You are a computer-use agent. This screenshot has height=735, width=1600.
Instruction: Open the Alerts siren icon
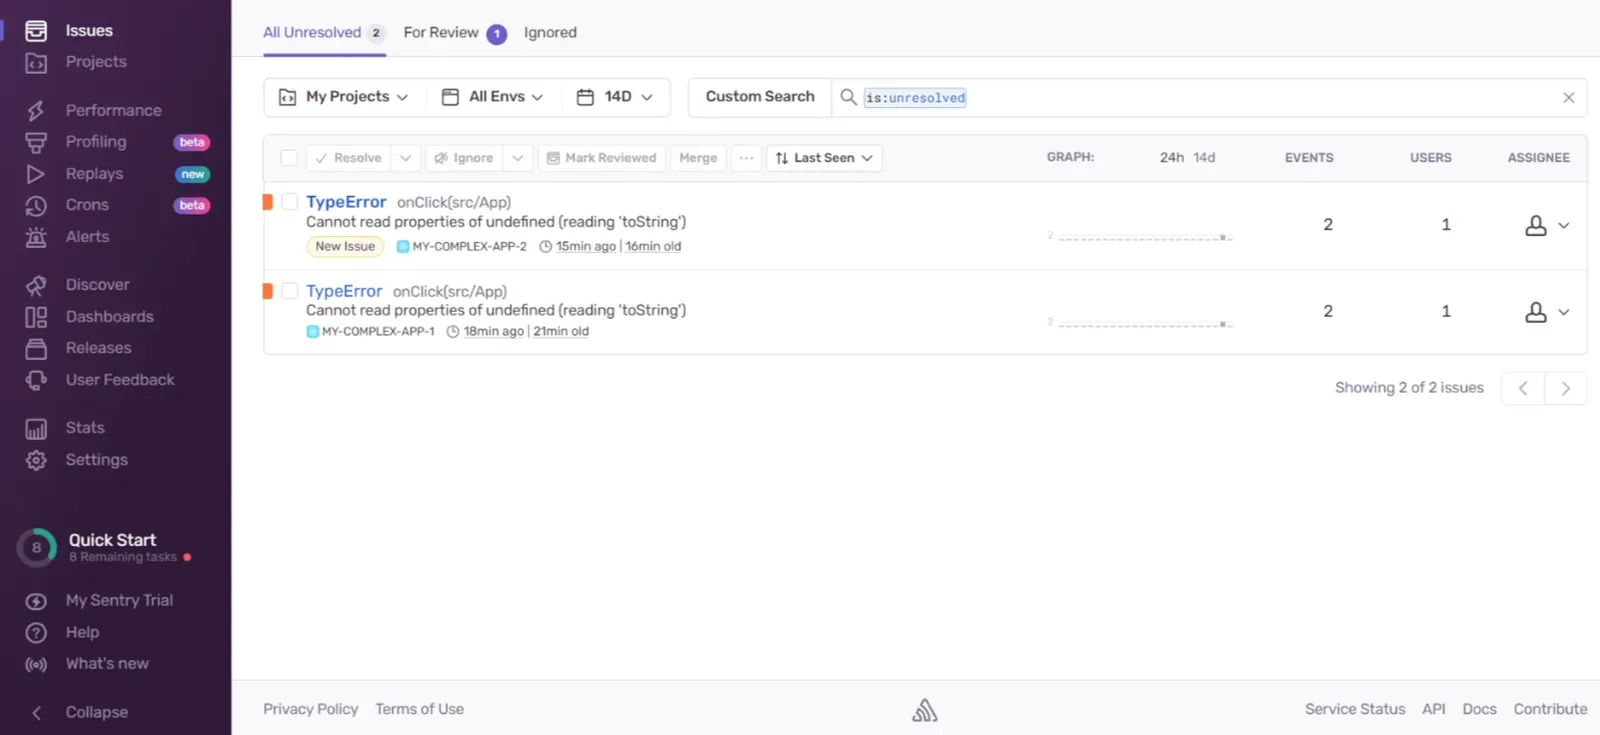pos(36,237)
